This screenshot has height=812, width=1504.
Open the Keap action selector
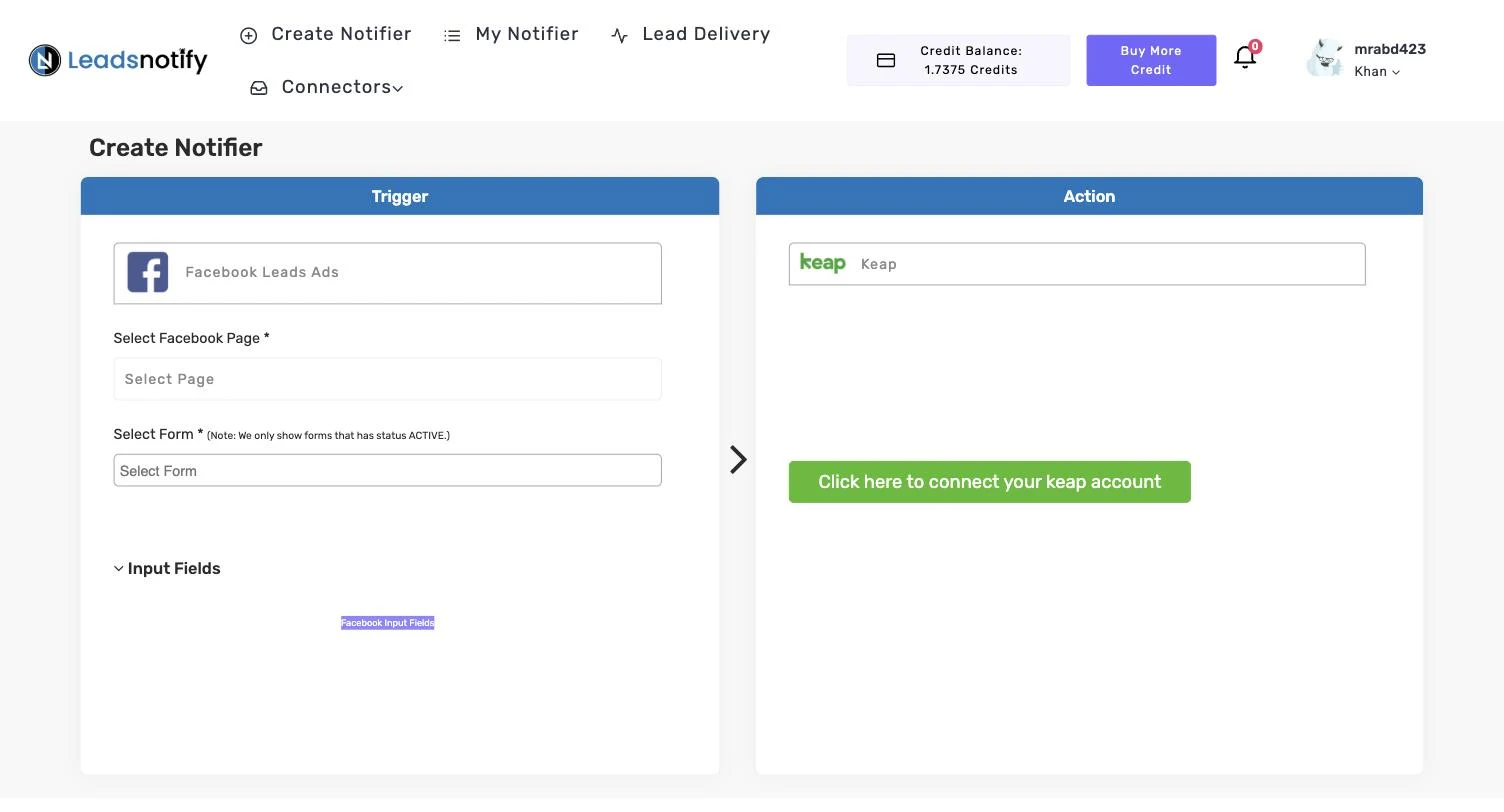click(1077, 264)
